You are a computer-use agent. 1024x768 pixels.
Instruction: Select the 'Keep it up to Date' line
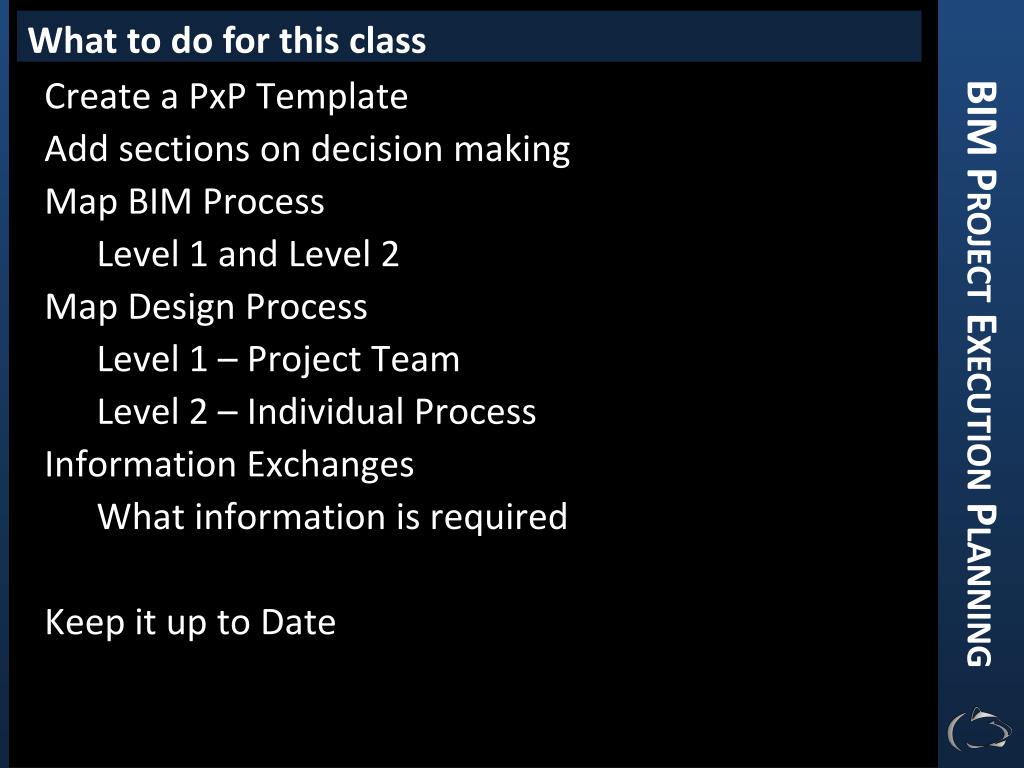click(x=191, y=623)
